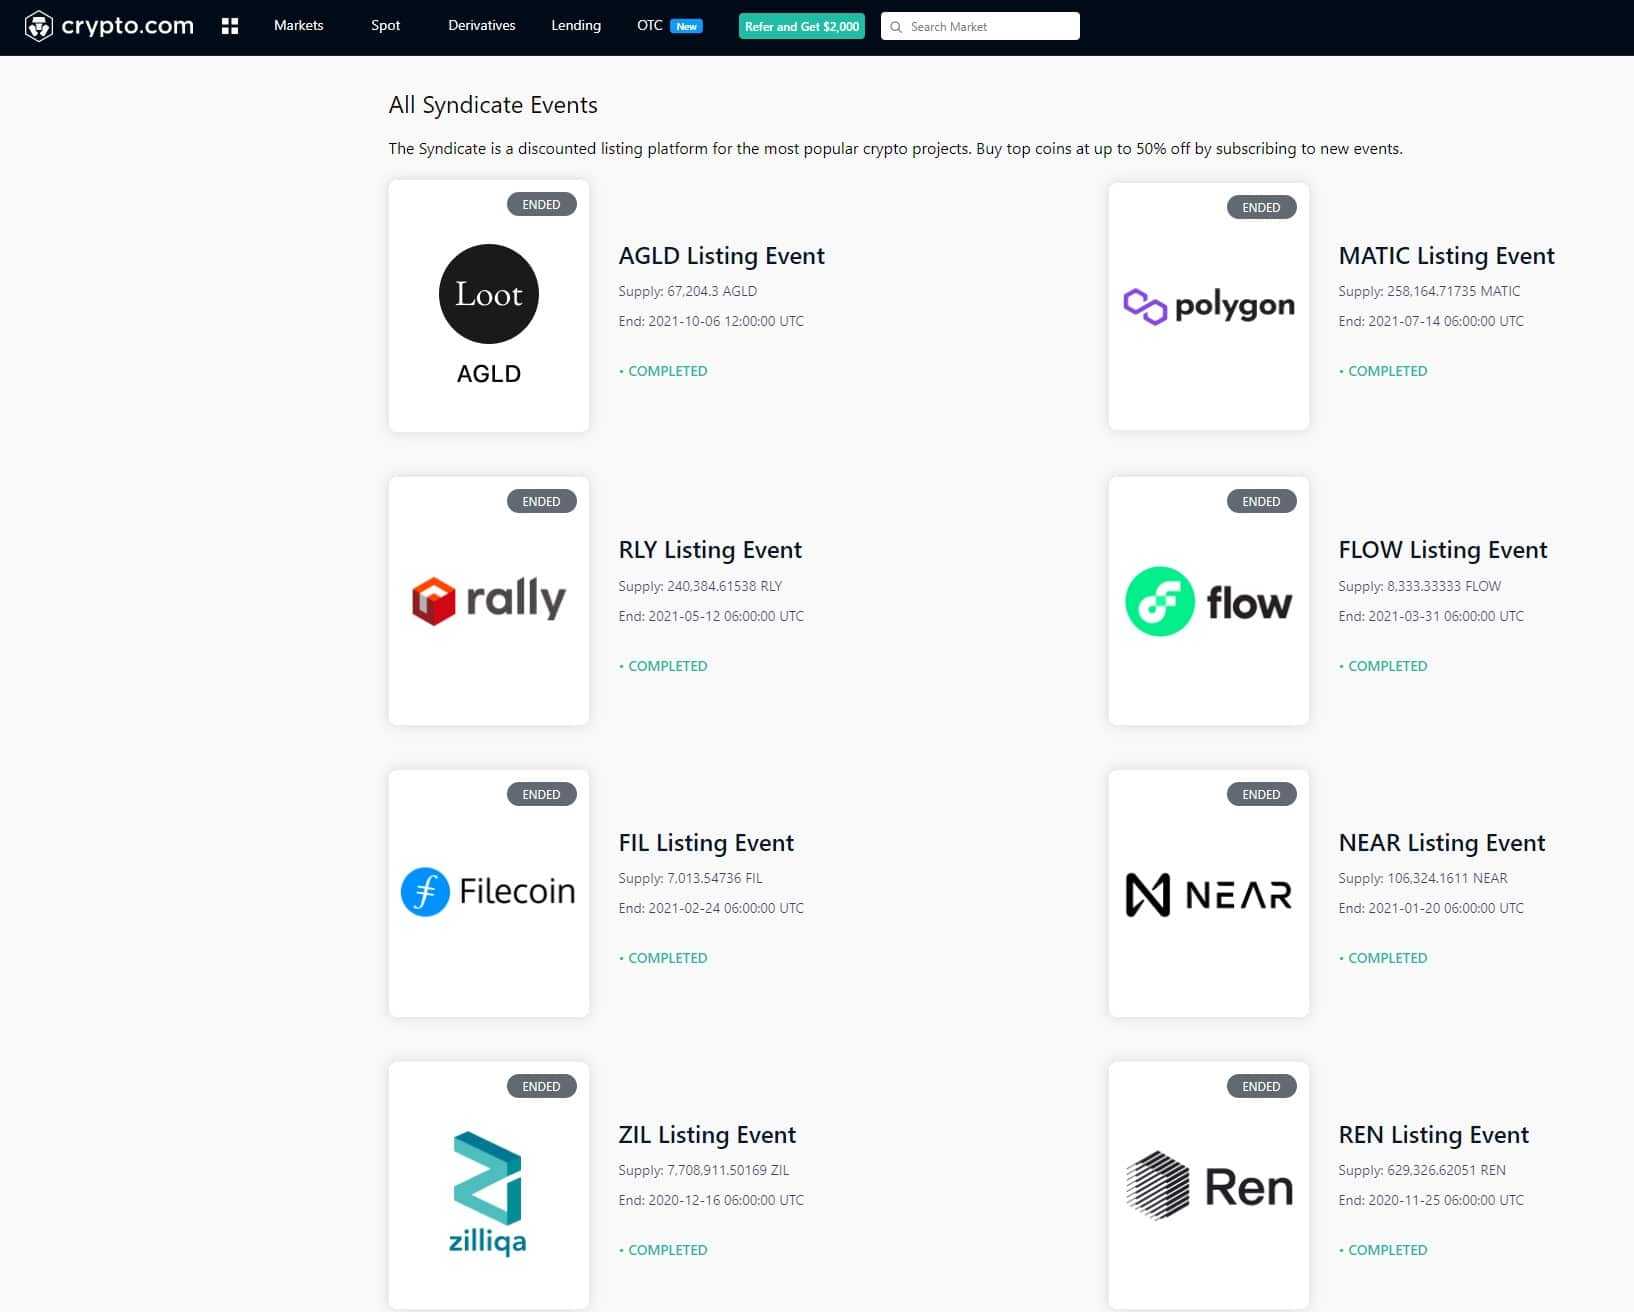Open FIL Listing Event title
This screenshot has width=1634, height=1312.
click(x=706, y=843)
